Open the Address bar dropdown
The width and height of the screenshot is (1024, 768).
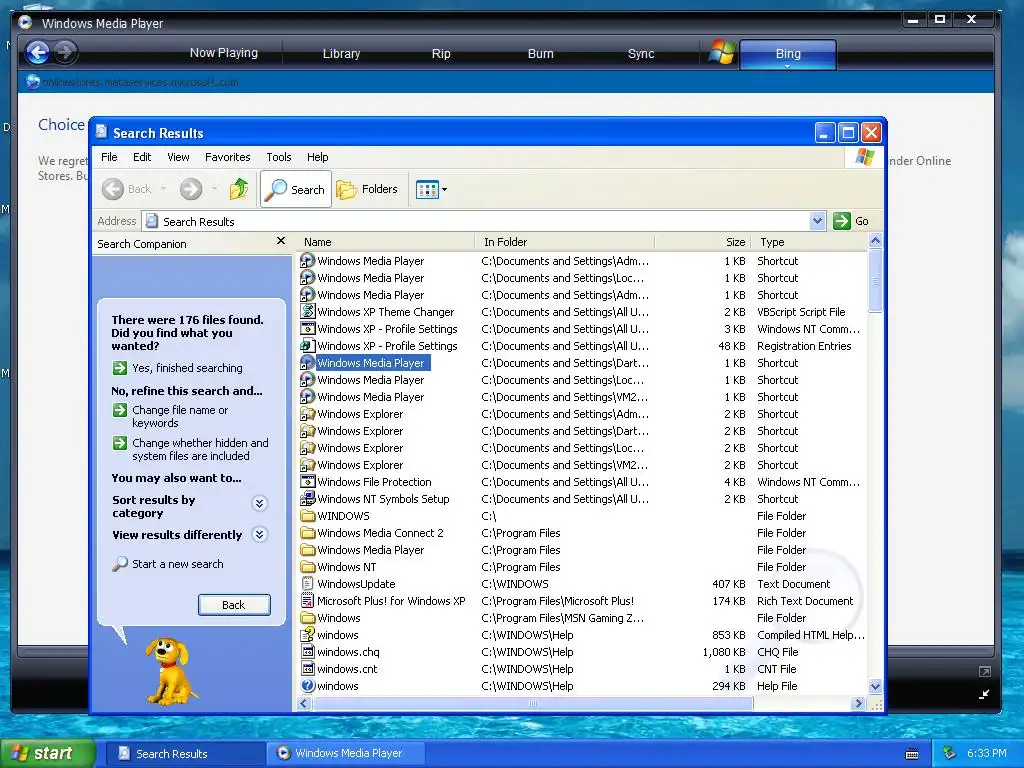point(817,221)
